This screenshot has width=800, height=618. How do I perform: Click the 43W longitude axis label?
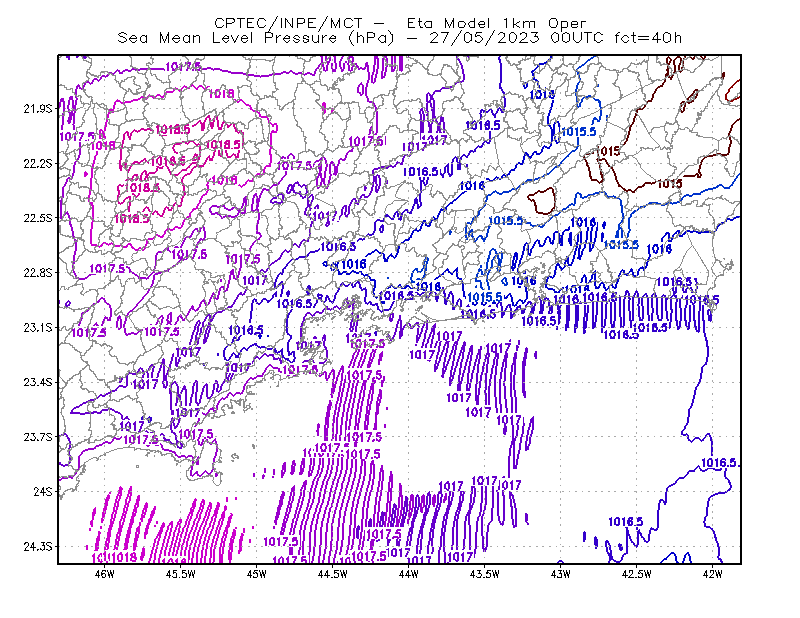pos(560,574)
